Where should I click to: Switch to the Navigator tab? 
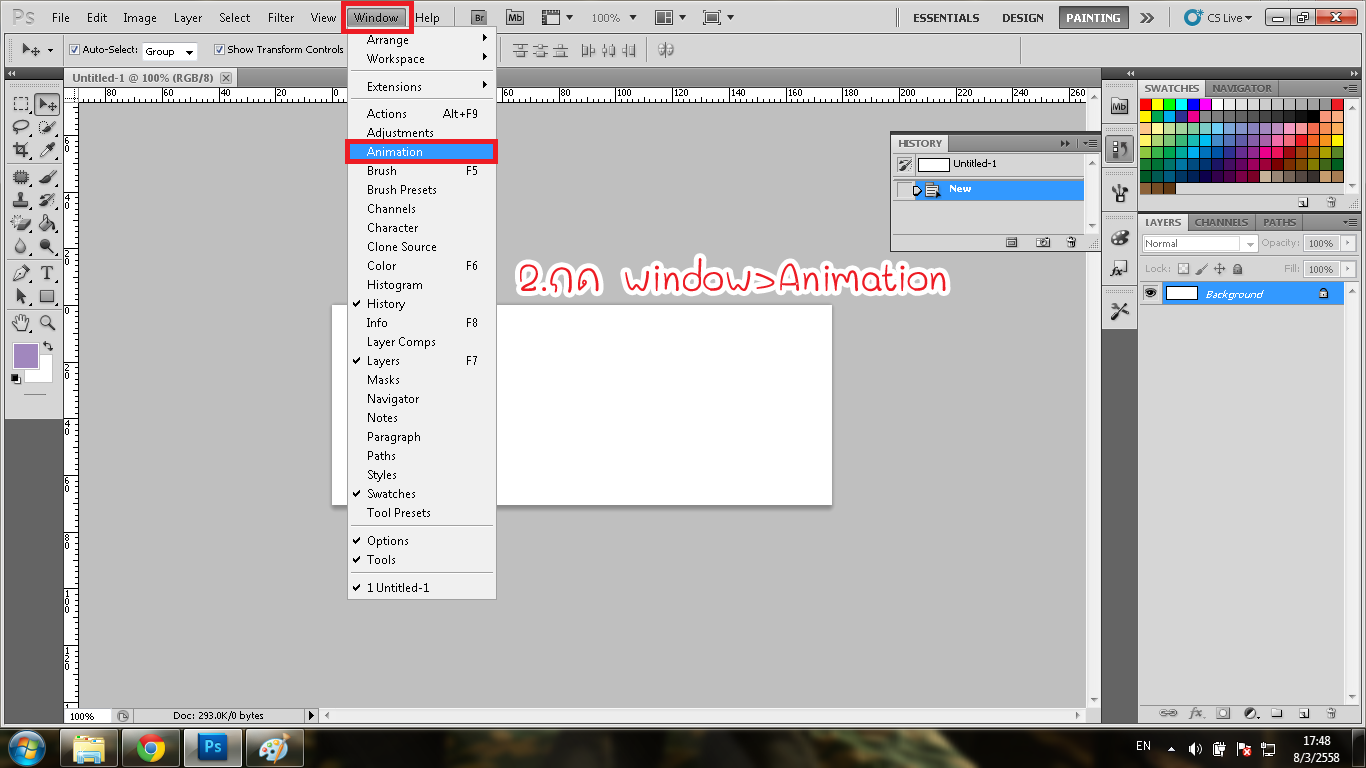[1242, 88]
